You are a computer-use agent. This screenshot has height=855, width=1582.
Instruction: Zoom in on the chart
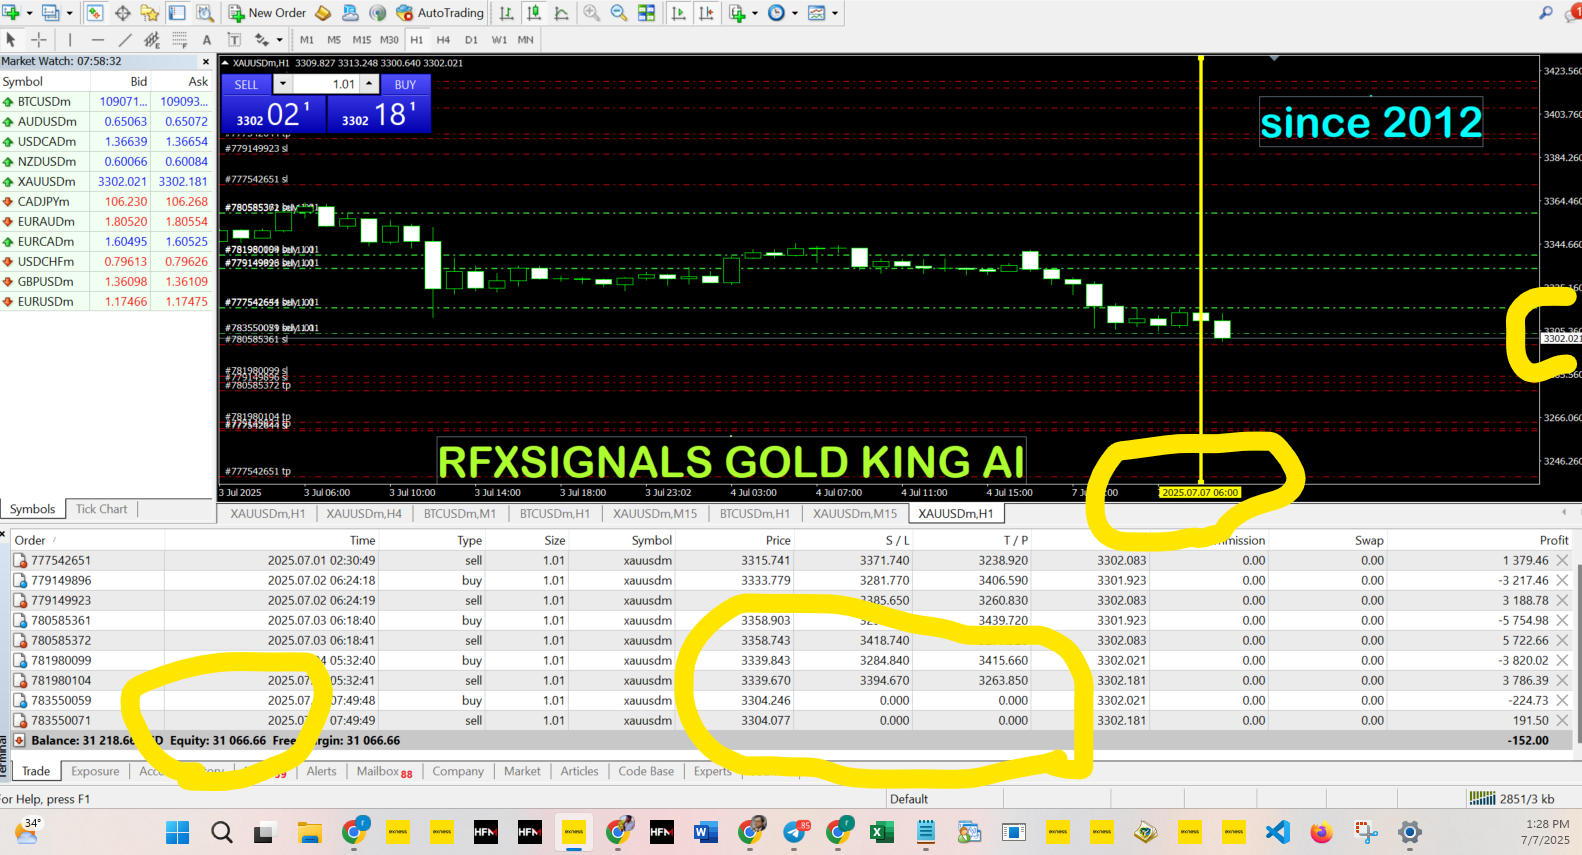[592, 13]
